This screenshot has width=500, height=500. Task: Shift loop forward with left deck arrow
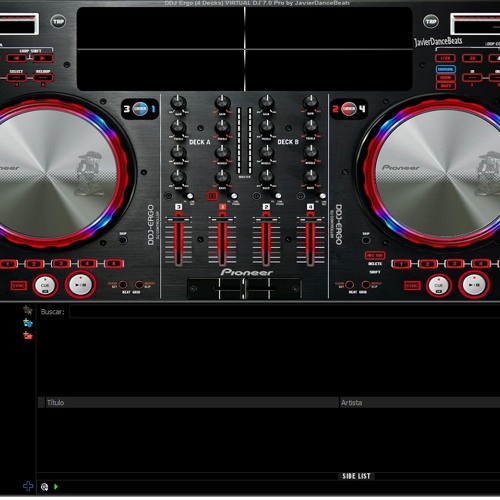click(x=43, y=58)
